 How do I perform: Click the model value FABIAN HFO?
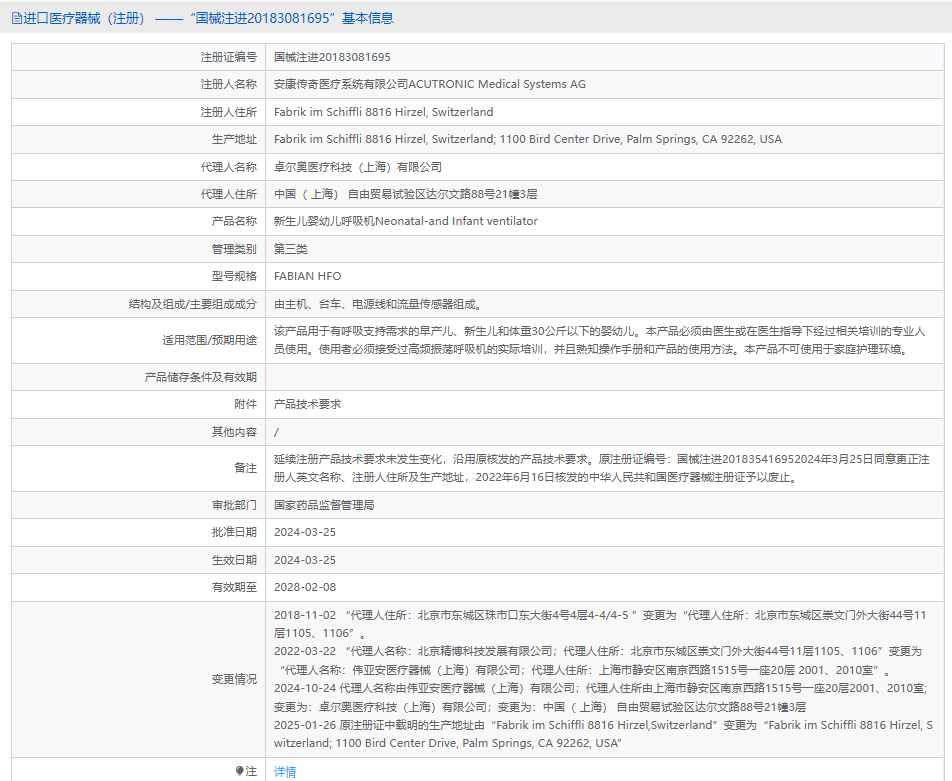pos(307,276)
